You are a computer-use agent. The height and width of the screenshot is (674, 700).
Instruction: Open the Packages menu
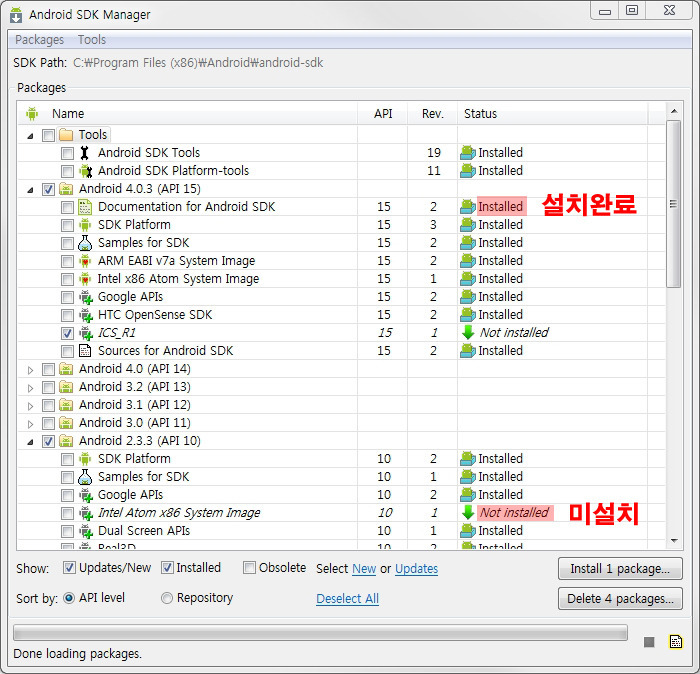coord(39,40)
